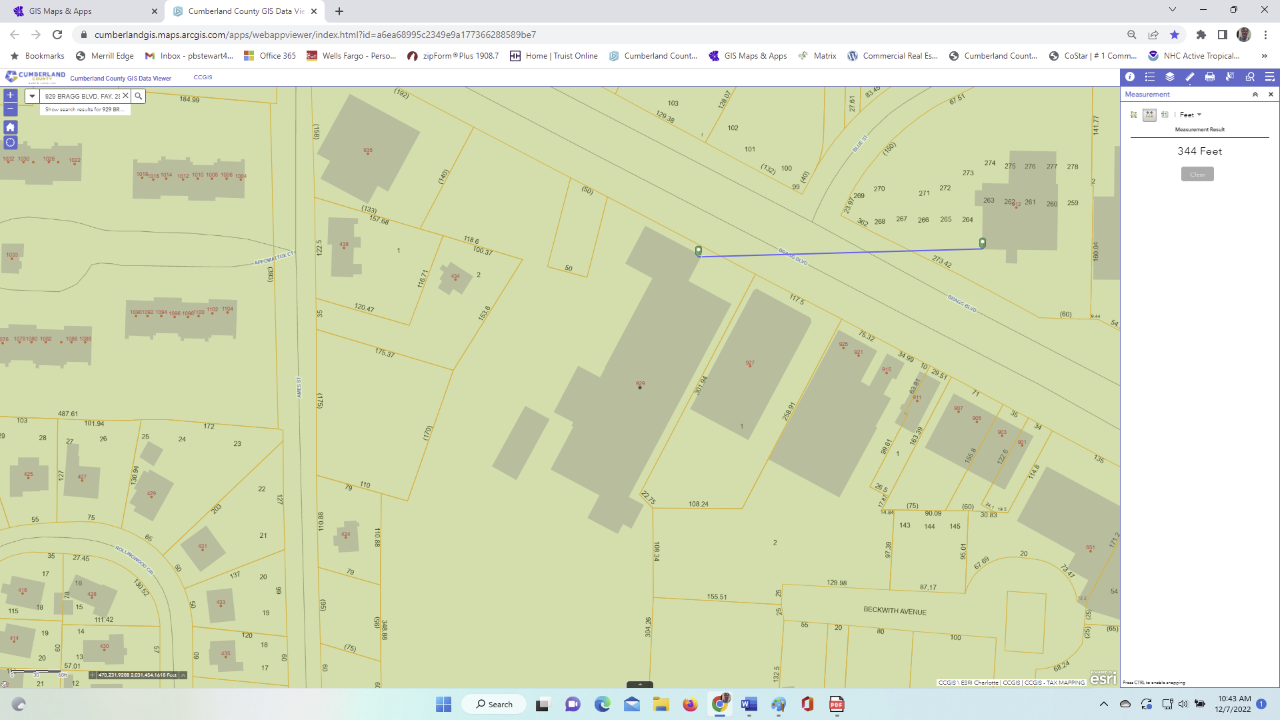Return map to default home extent

[x=10, y=127]
